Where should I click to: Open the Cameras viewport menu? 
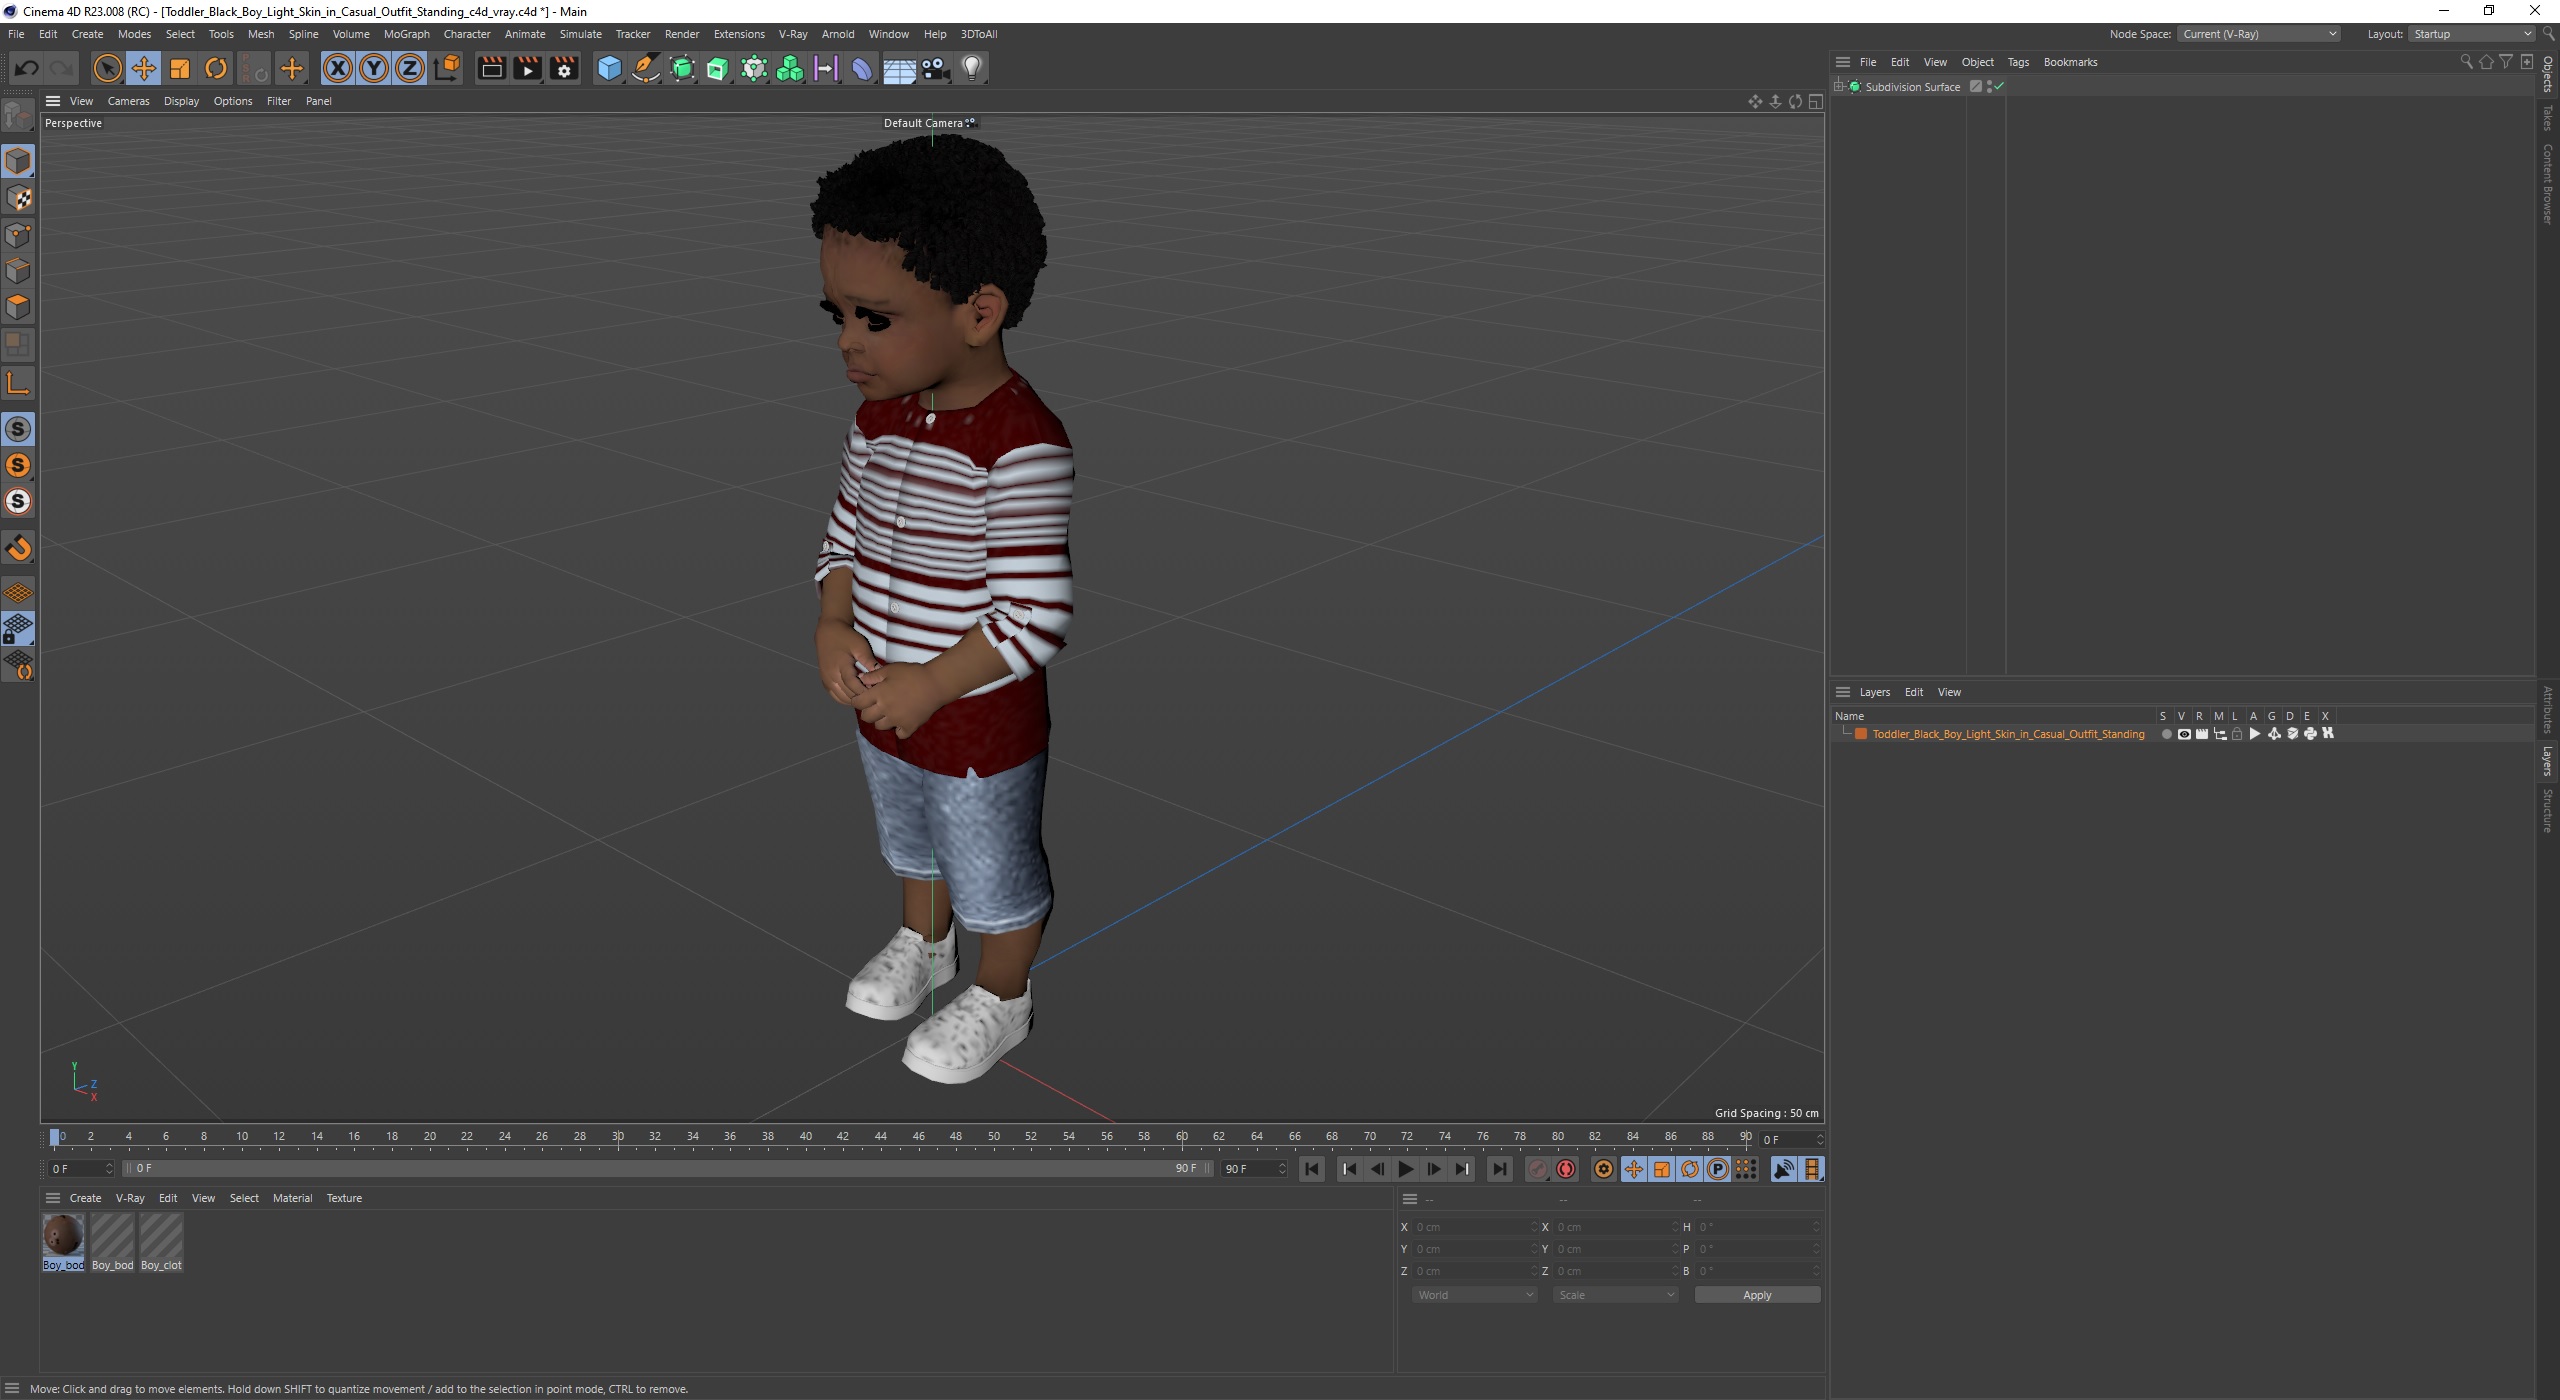click(x=128, y=101)
